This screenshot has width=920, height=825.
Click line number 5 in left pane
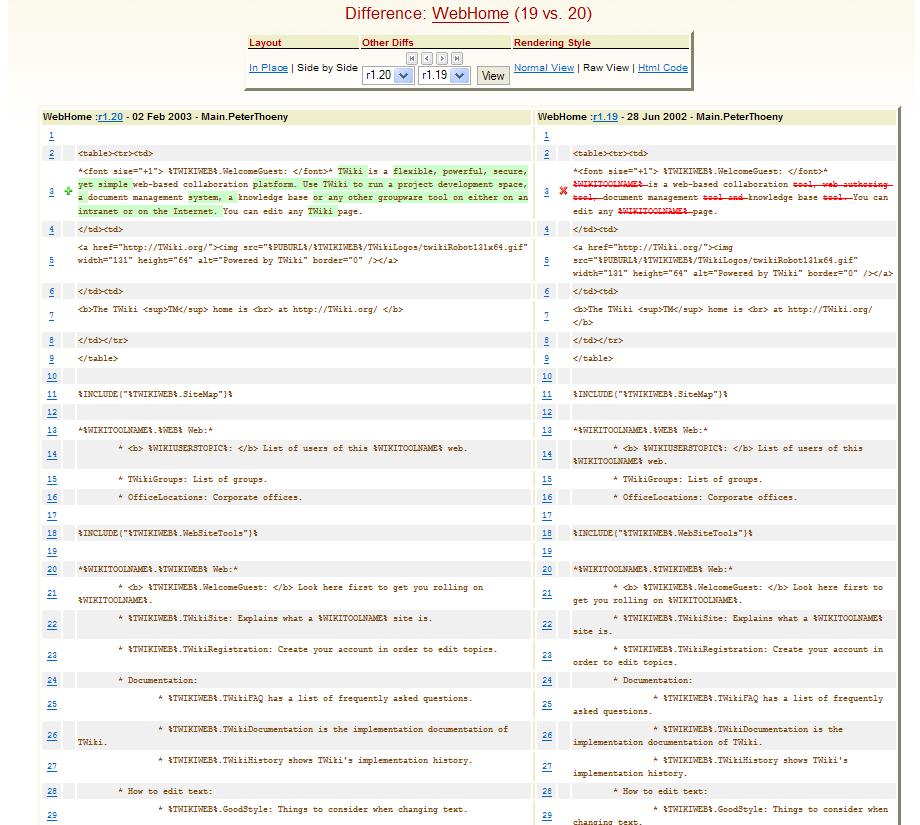(x=52, y=261)
